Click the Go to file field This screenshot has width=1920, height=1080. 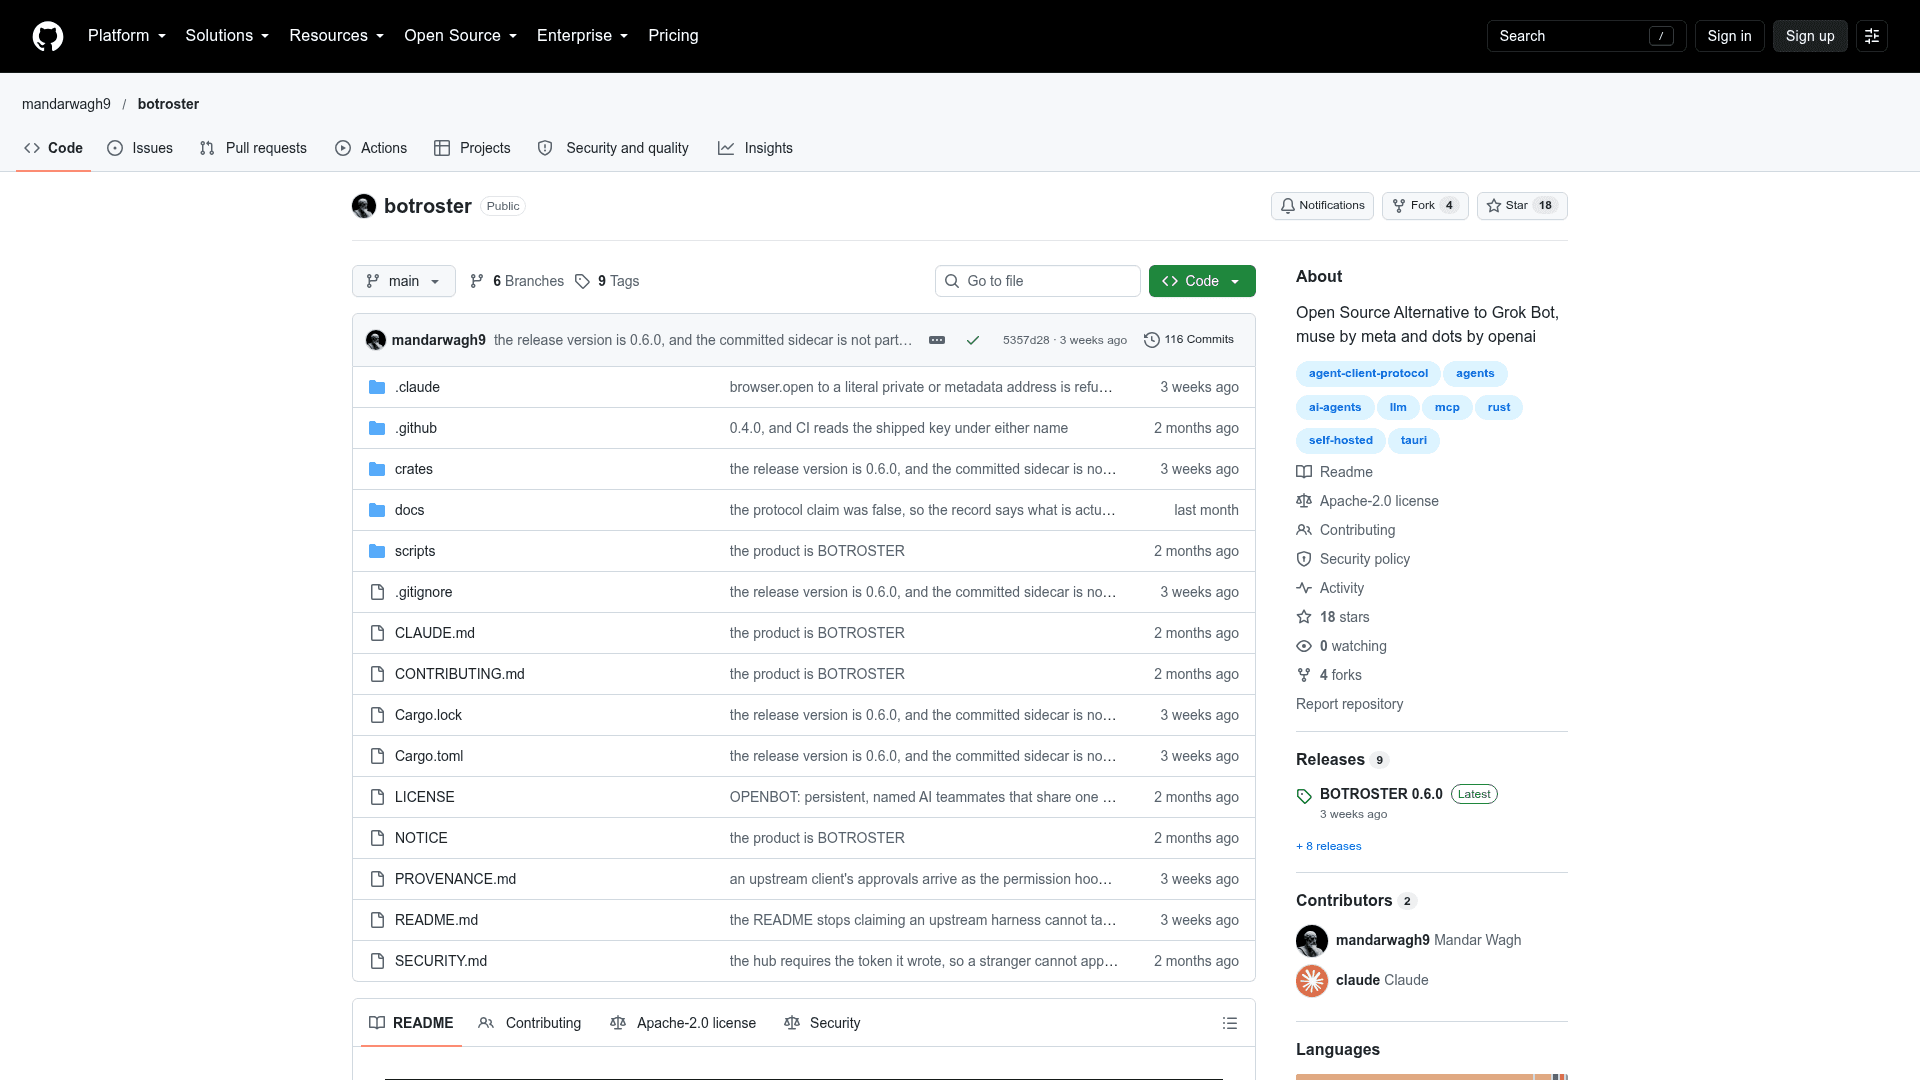(x=1038, y=281)
